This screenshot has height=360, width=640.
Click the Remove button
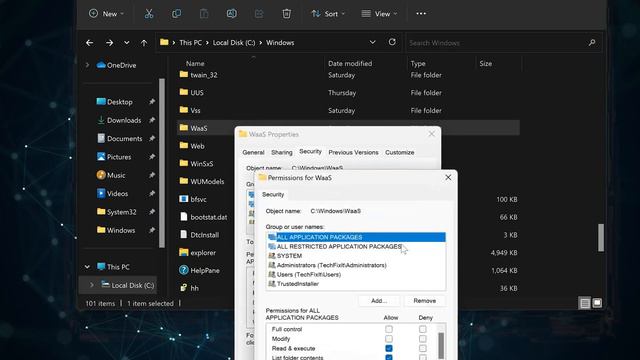click(424, 300)
